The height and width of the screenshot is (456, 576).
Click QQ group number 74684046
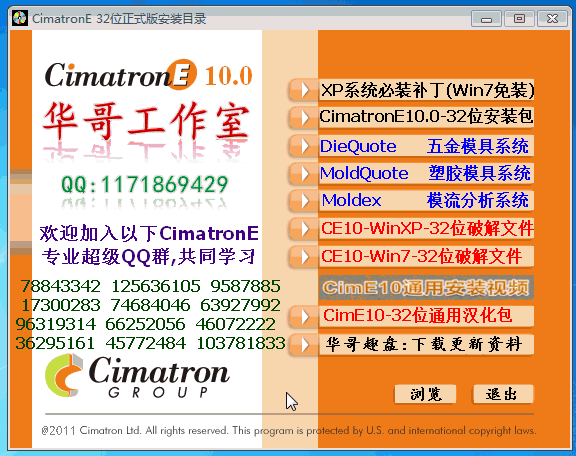[x=150, y=305]
